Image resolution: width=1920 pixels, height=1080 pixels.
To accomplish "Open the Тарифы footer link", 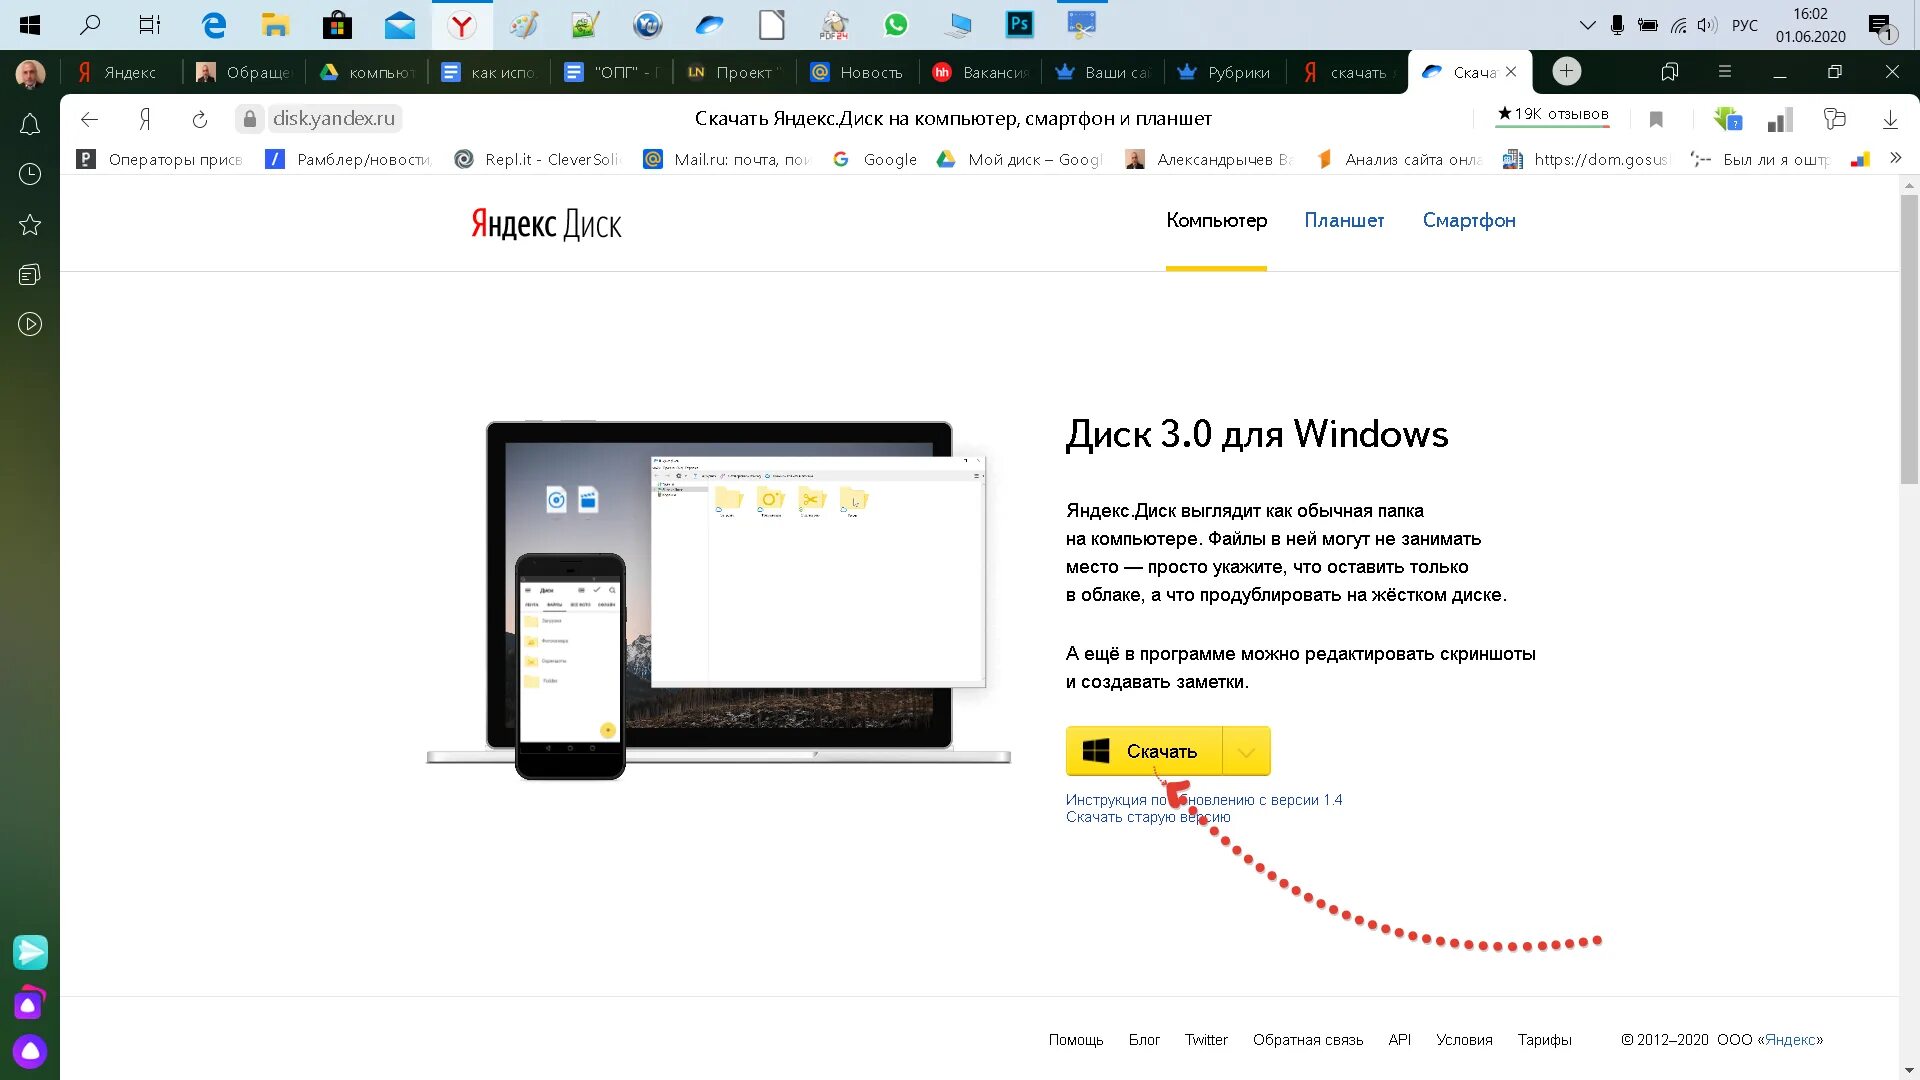I will click(x=1544, y=1040).
